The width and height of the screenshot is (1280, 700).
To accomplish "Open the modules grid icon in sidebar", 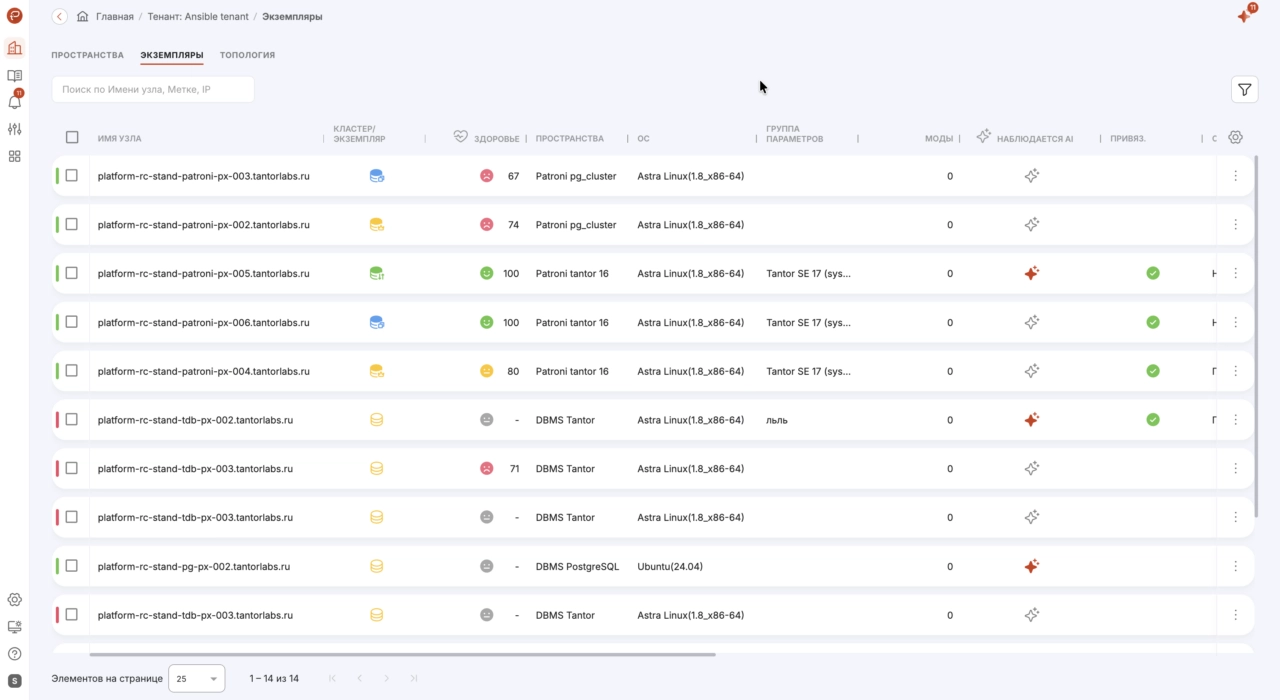I will [14, 156].
